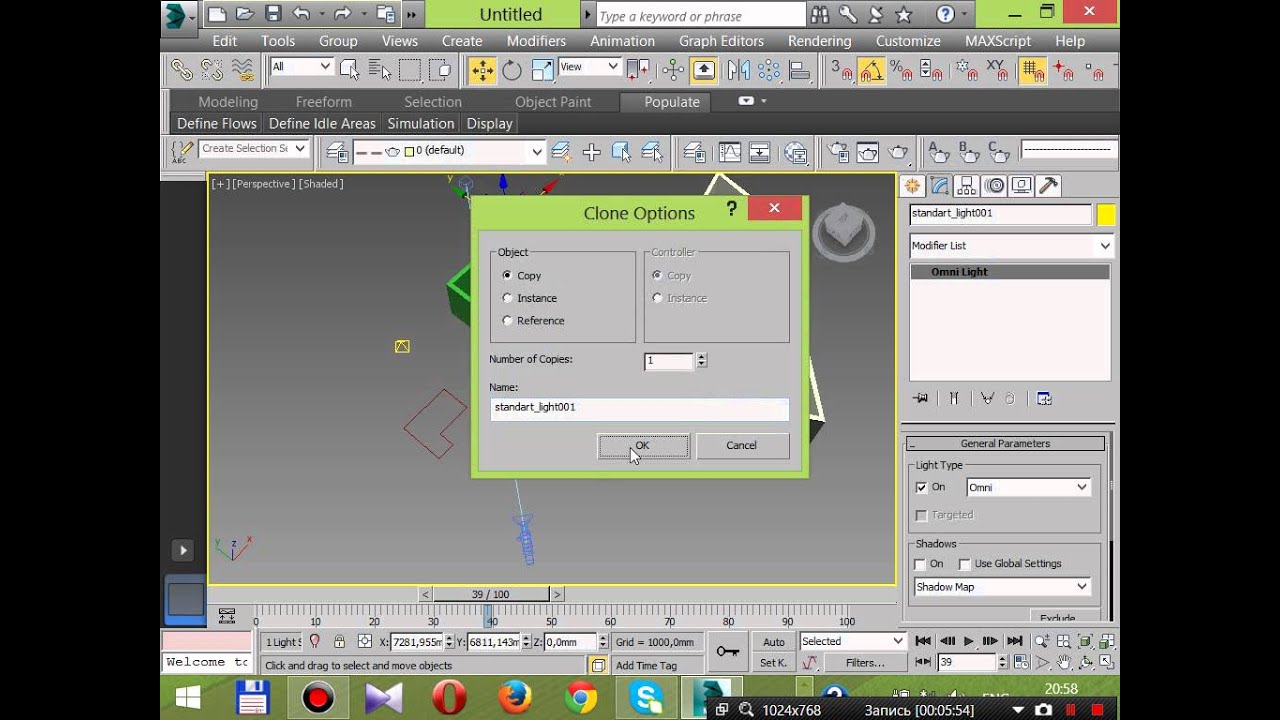The height and width of the screenshot is (720, 1280).
Task: Click Cancel in Clone Options dialog
Action: 742,446
